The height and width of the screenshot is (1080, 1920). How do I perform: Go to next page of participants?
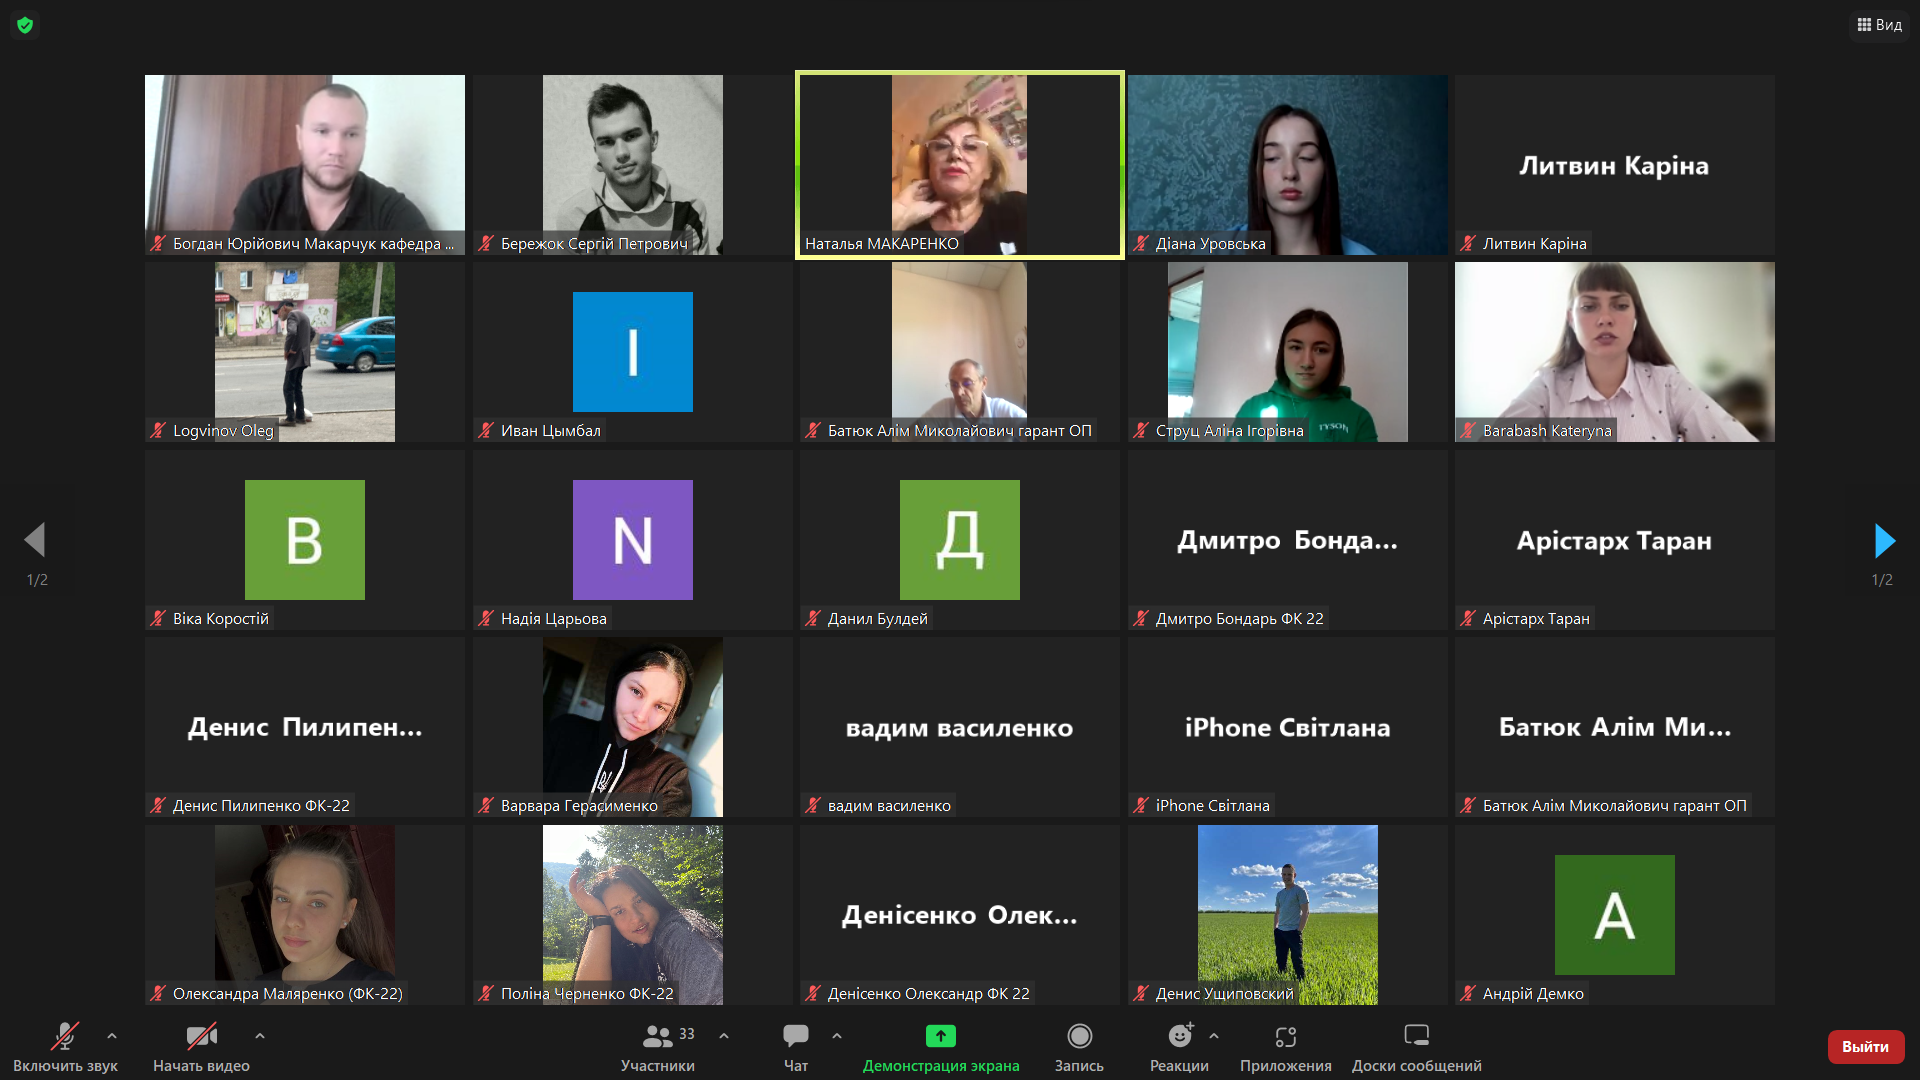click(x=1884, y=541)
